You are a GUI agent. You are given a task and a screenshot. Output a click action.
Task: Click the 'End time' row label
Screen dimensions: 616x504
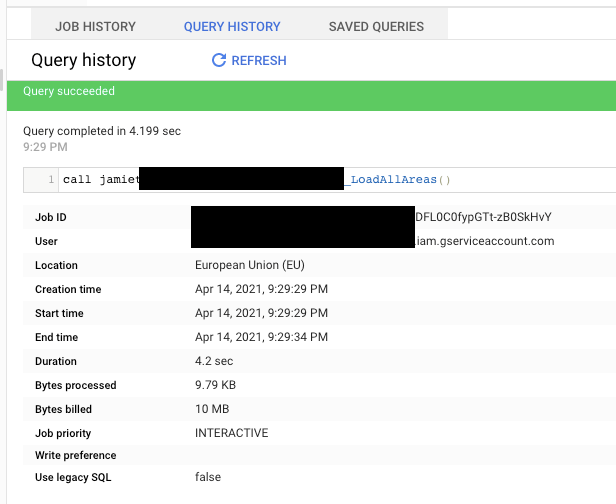[x=56, y=337]
